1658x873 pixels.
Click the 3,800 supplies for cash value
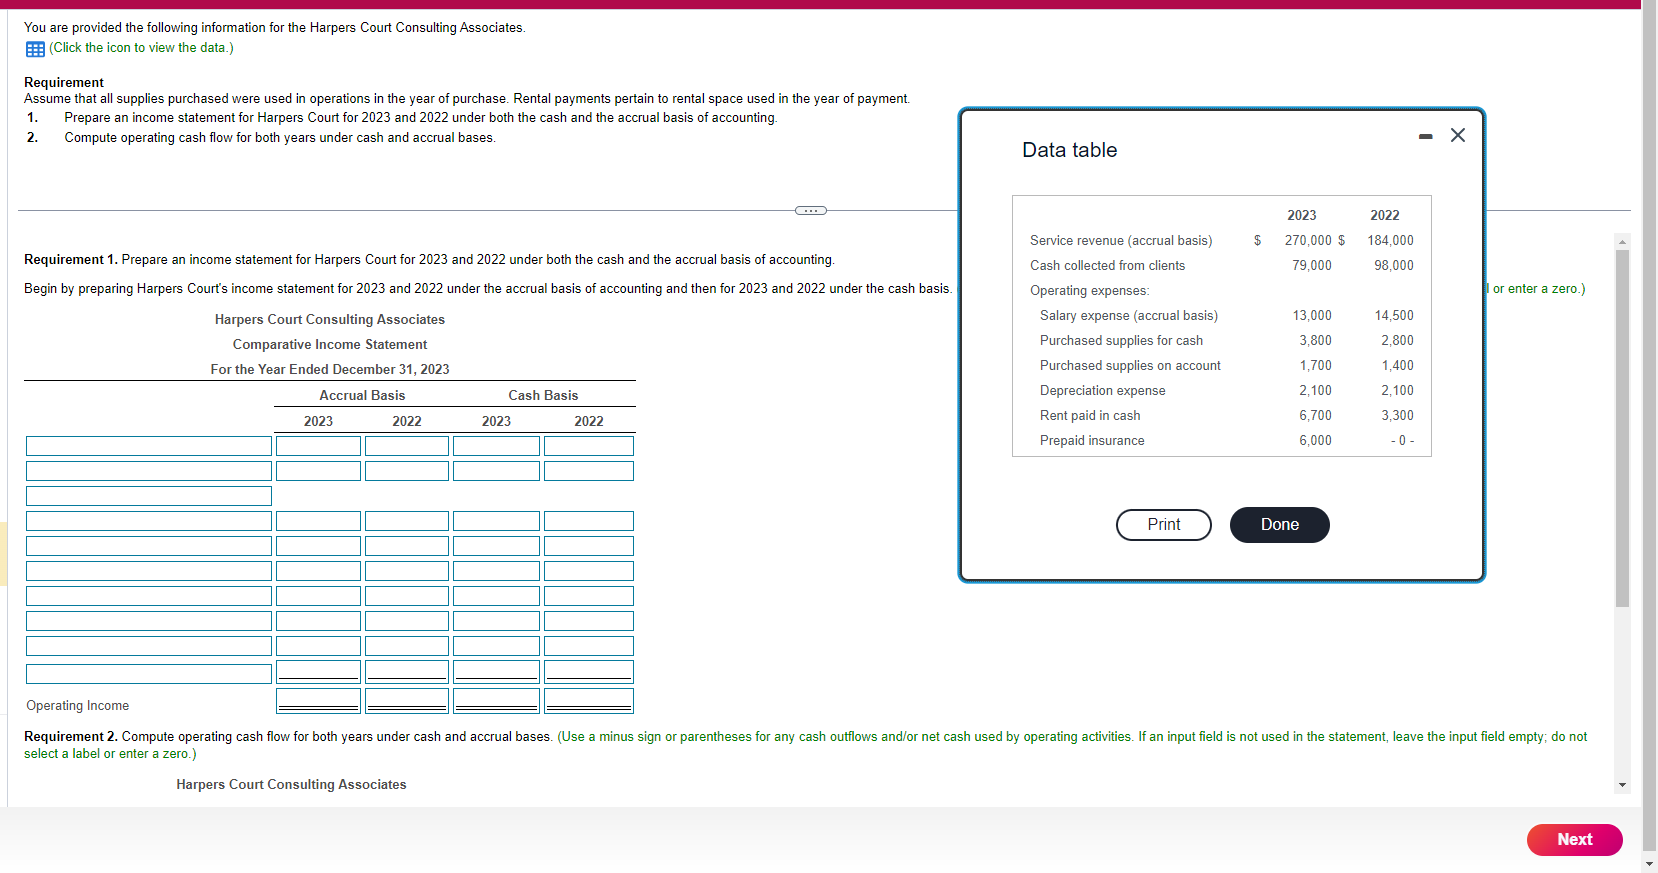click(x=1315, y=341)
